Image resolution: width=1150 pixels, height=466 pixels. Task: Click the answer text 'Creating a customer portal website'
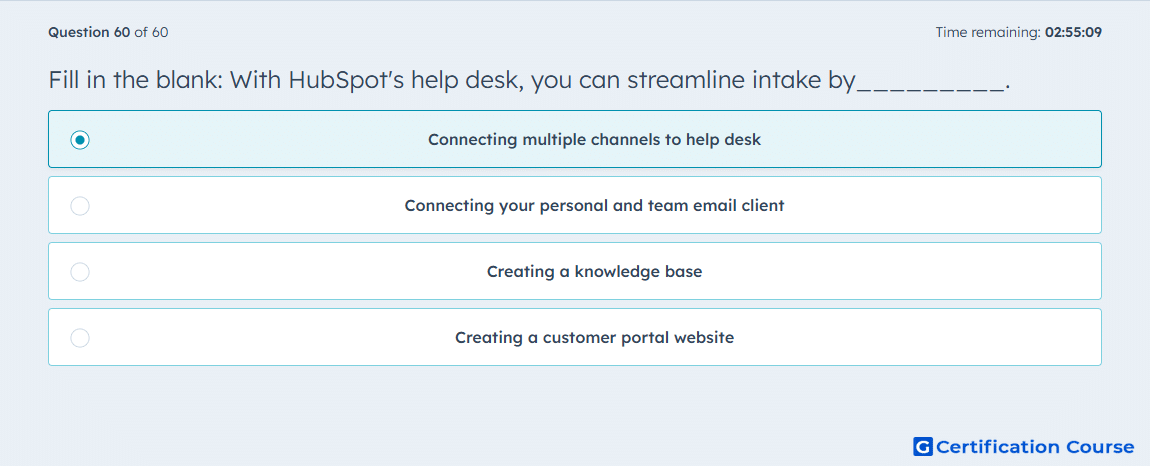(x=595, y=338)
